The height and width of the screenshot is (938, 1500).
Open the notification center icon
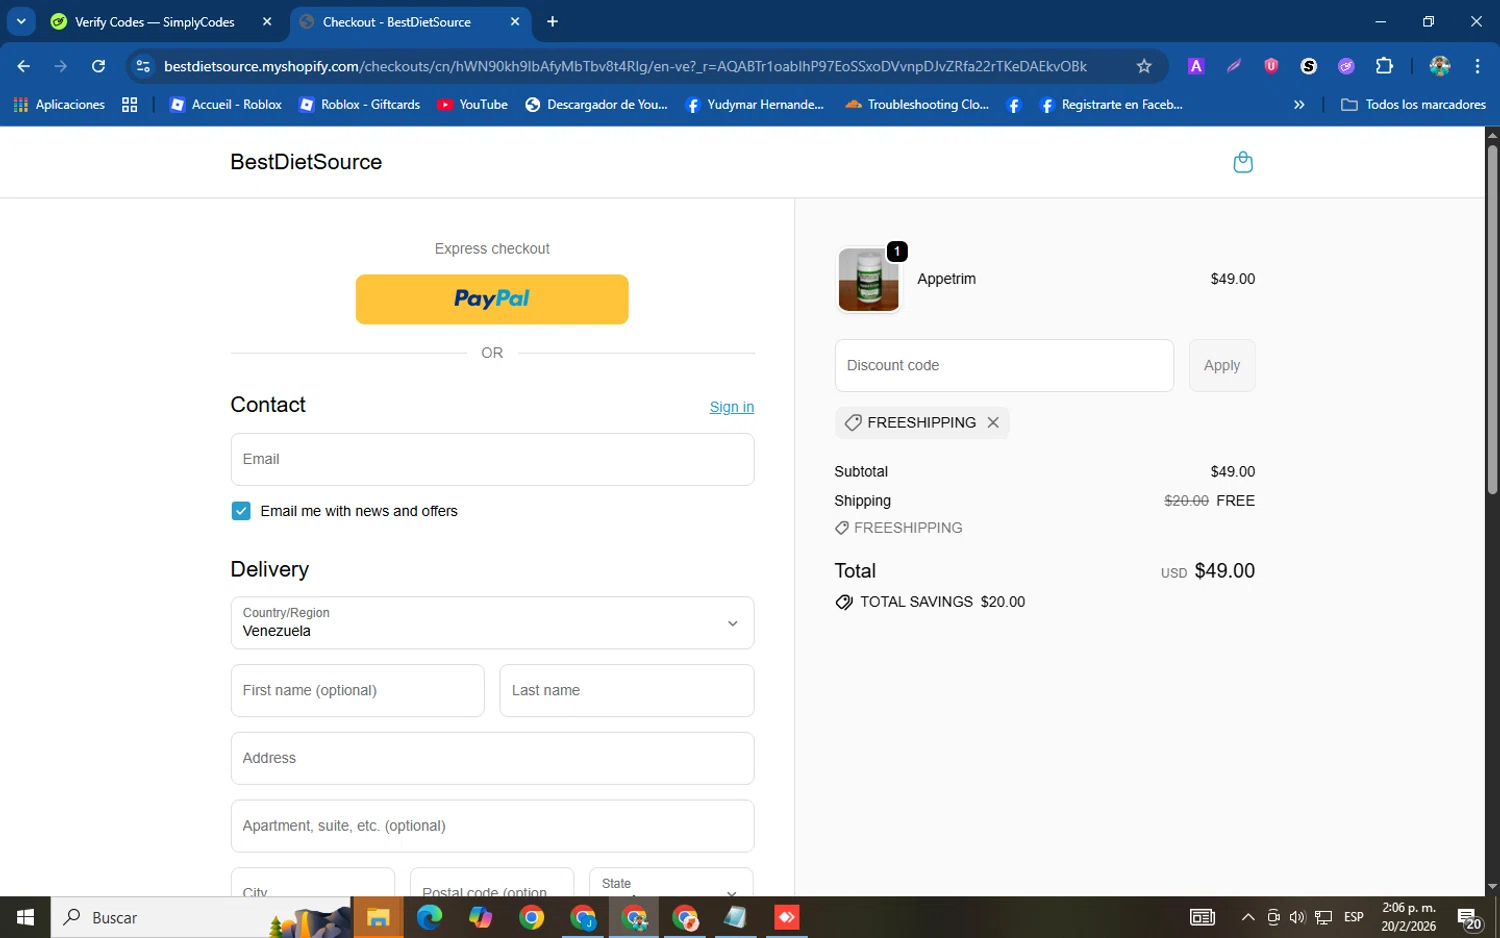pyautogui.click(x=1469, y=918)
